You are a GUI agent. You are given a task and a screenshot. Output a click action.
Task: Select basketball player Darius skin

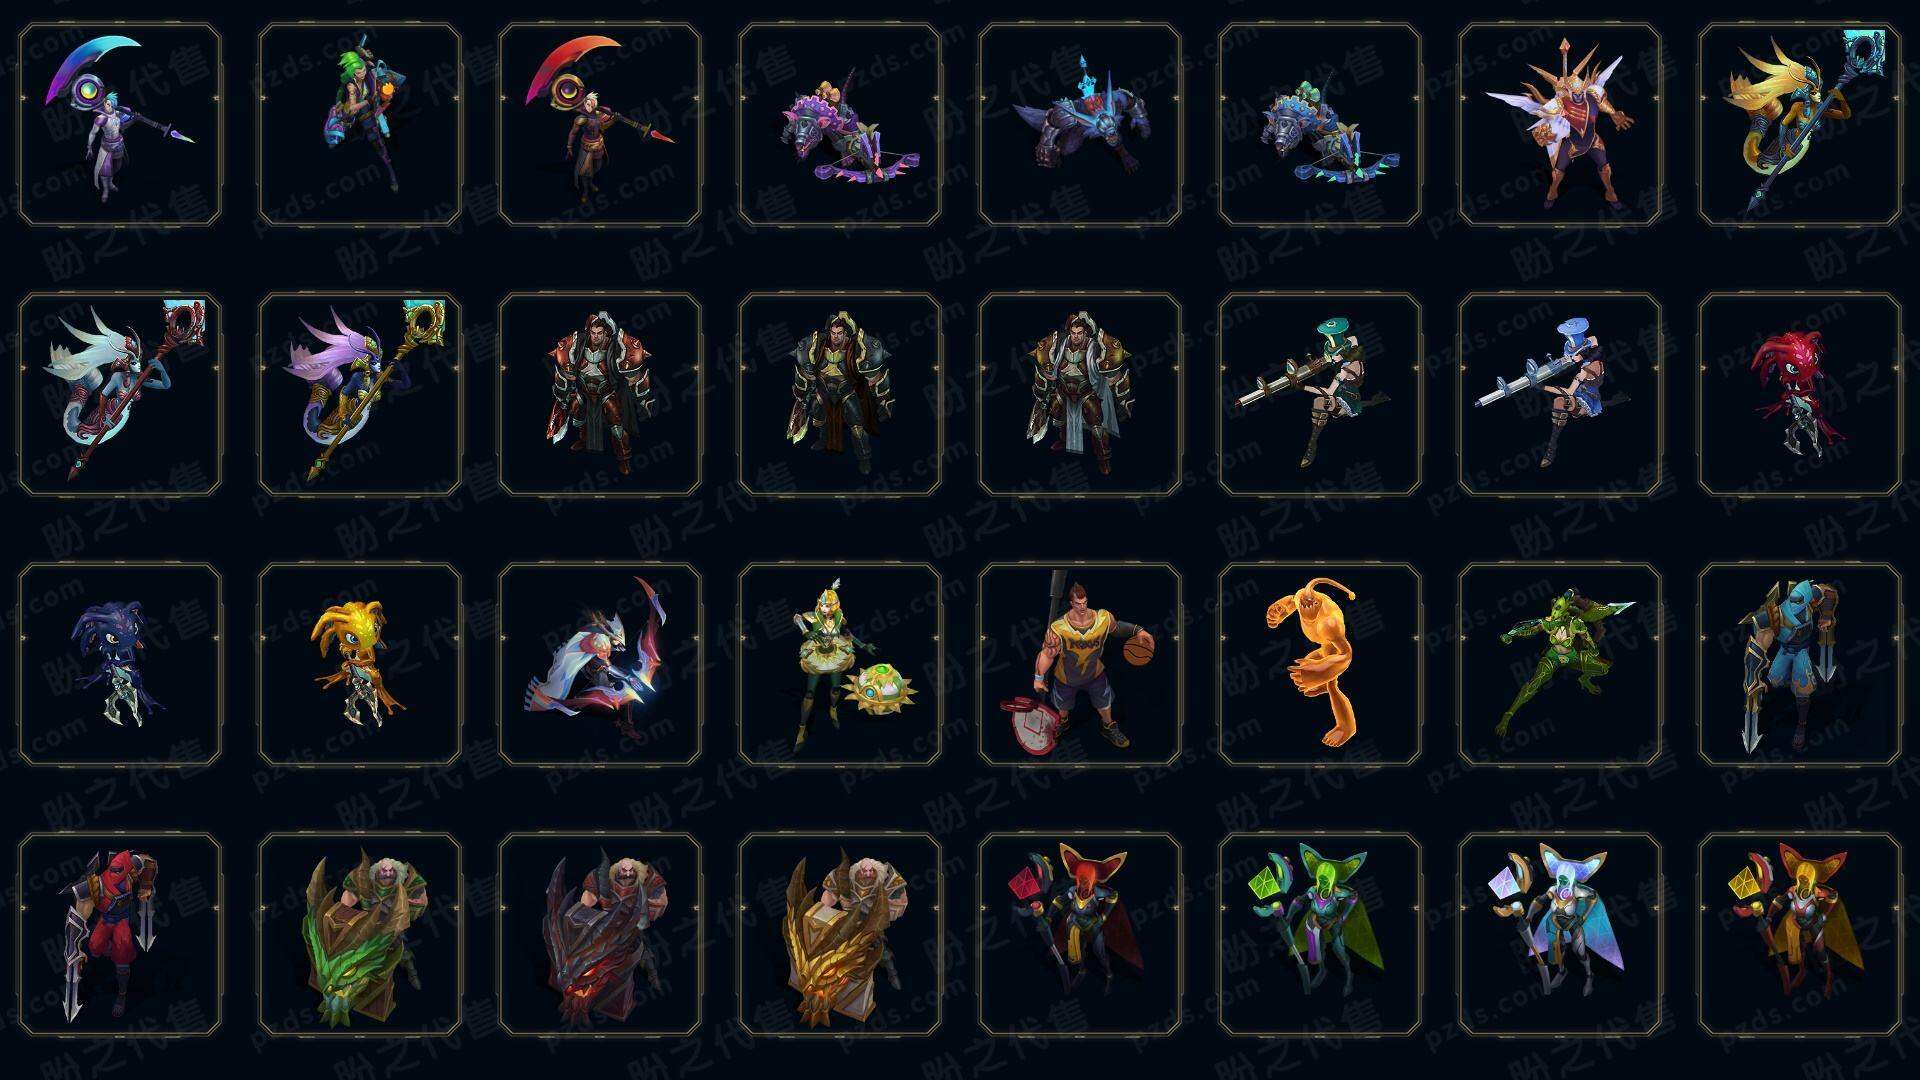(1080, 665)
